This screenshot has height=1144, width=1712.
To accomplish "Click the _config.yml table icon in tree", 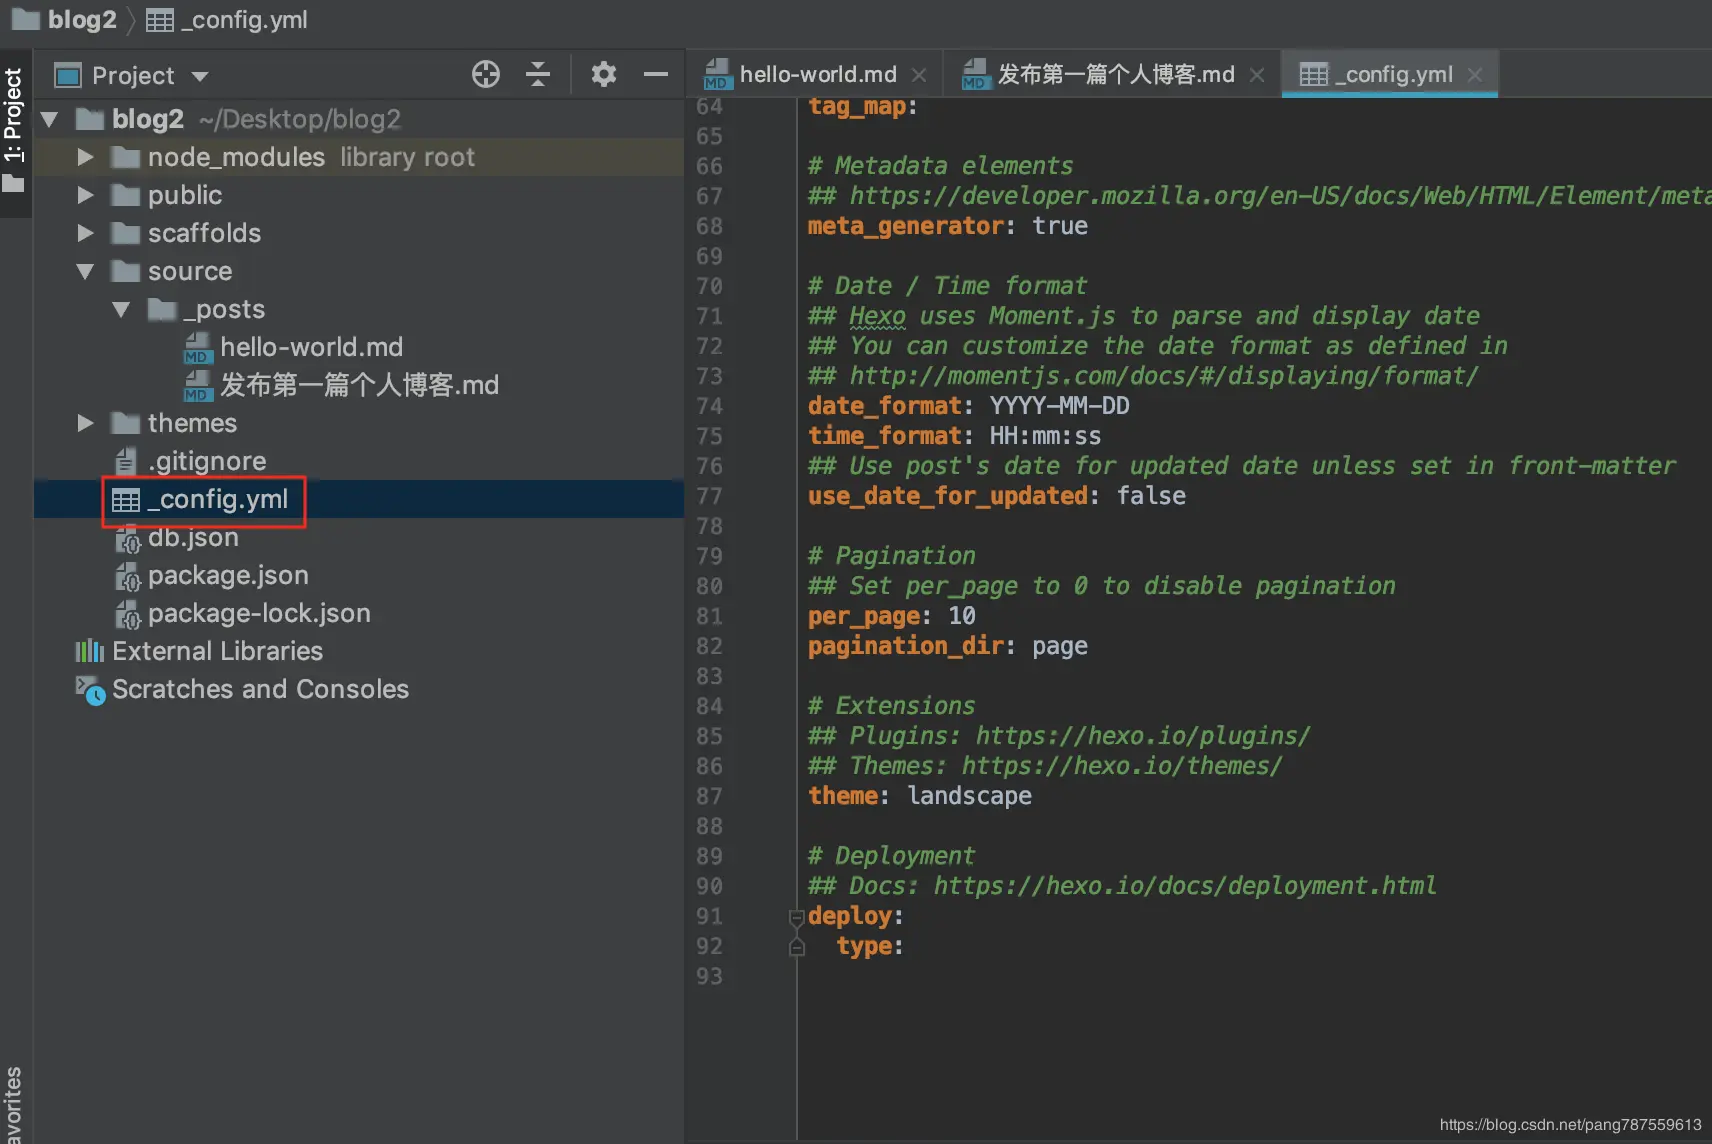I will tap(126, 500).
